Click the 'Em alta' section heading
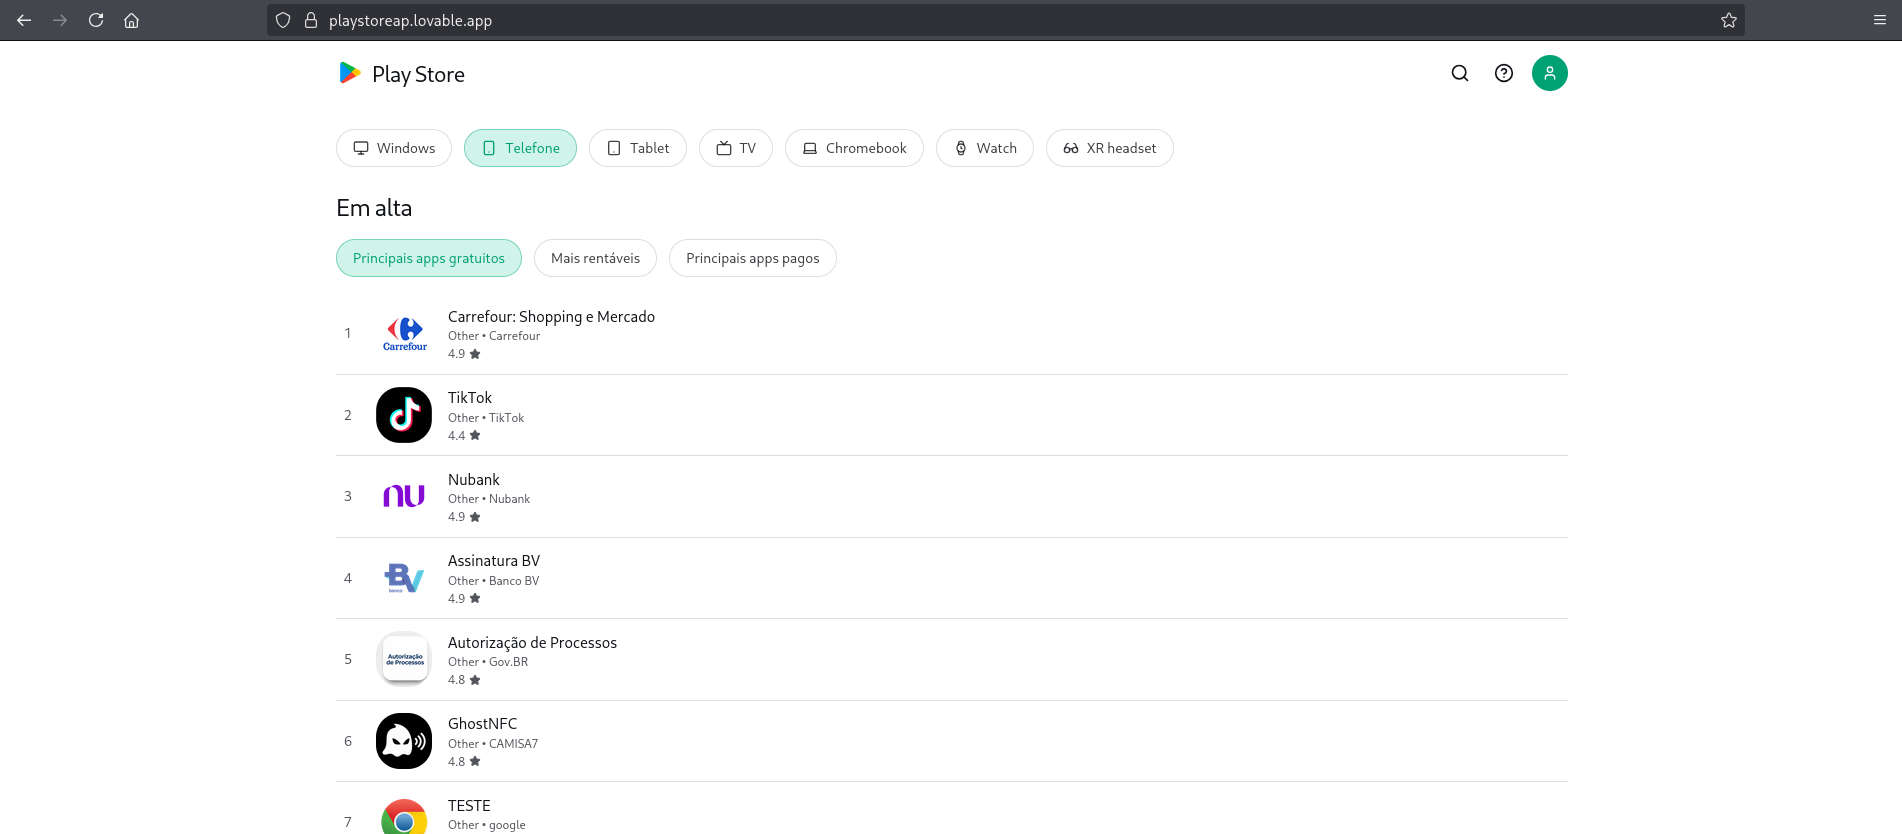The height and width of the screenshot is (834, 1902). pyautogui.click(x=374, y=208)
